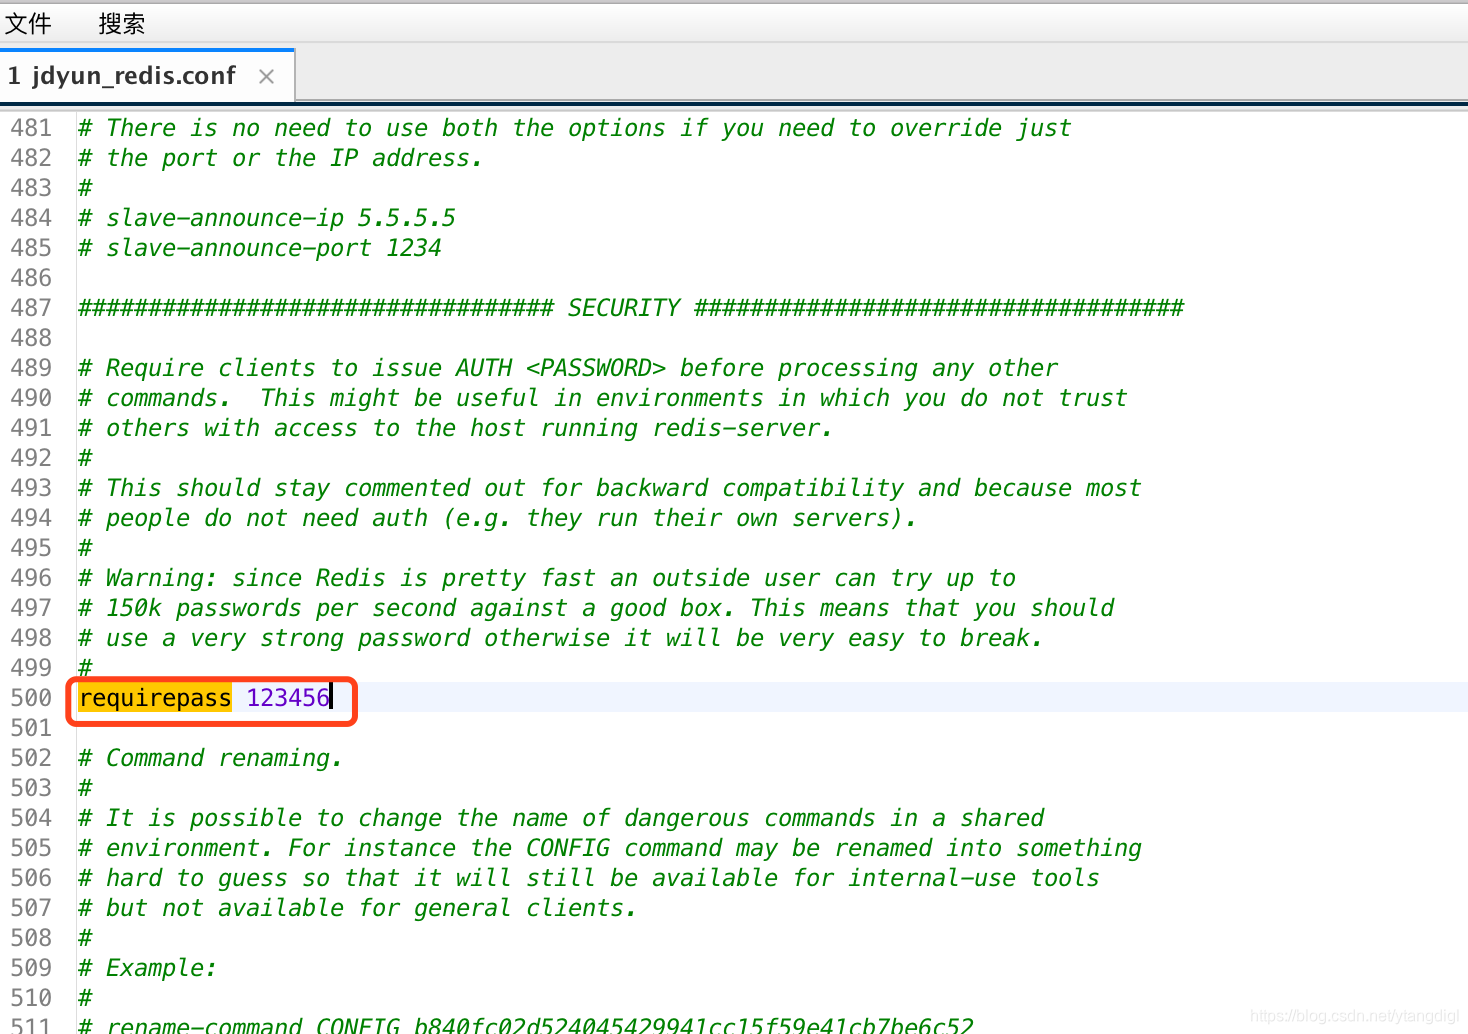Click 'environment. For instance the CONFIG' line
The height and width of the screenshot is (1034, 1468).
coord(610,848)
